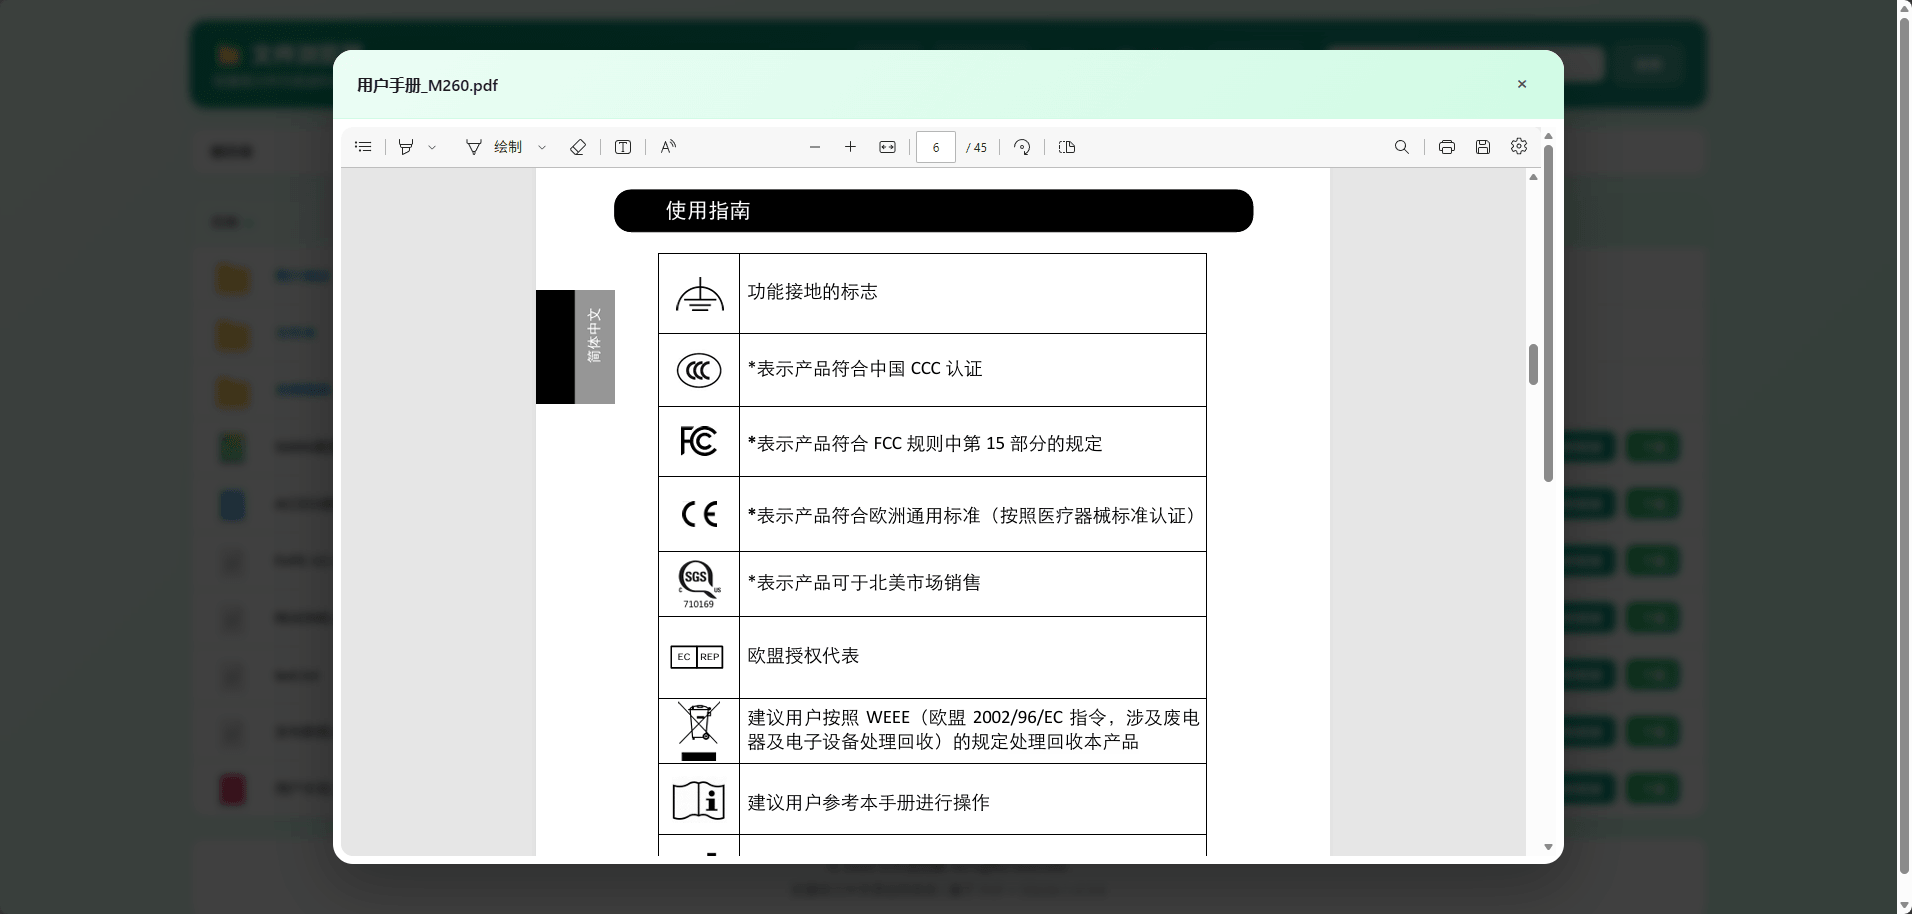Click the text *表示产品可于北美市场销售

[864, 582]
